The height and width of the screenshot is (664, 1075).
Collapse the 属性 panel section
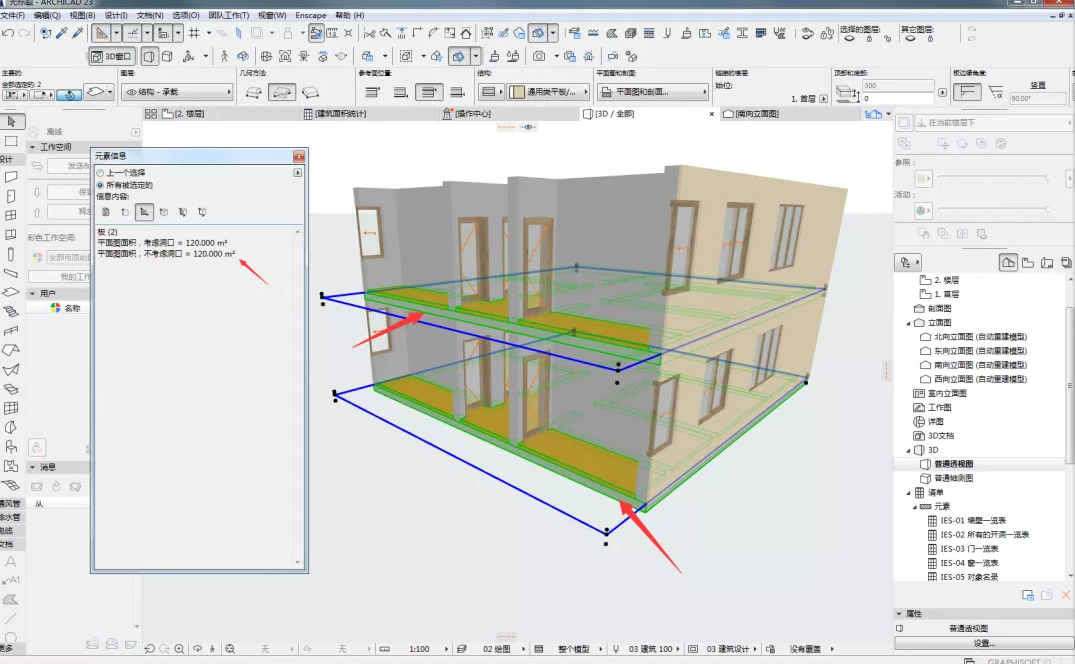coord(899,614)
